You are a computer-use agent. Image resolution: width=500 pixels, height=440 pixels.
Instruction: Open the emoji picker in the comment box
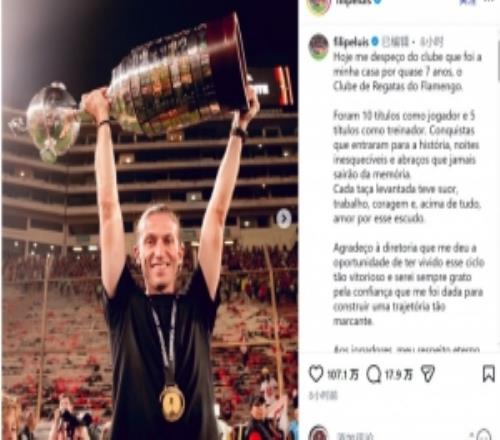pos(483,435)
